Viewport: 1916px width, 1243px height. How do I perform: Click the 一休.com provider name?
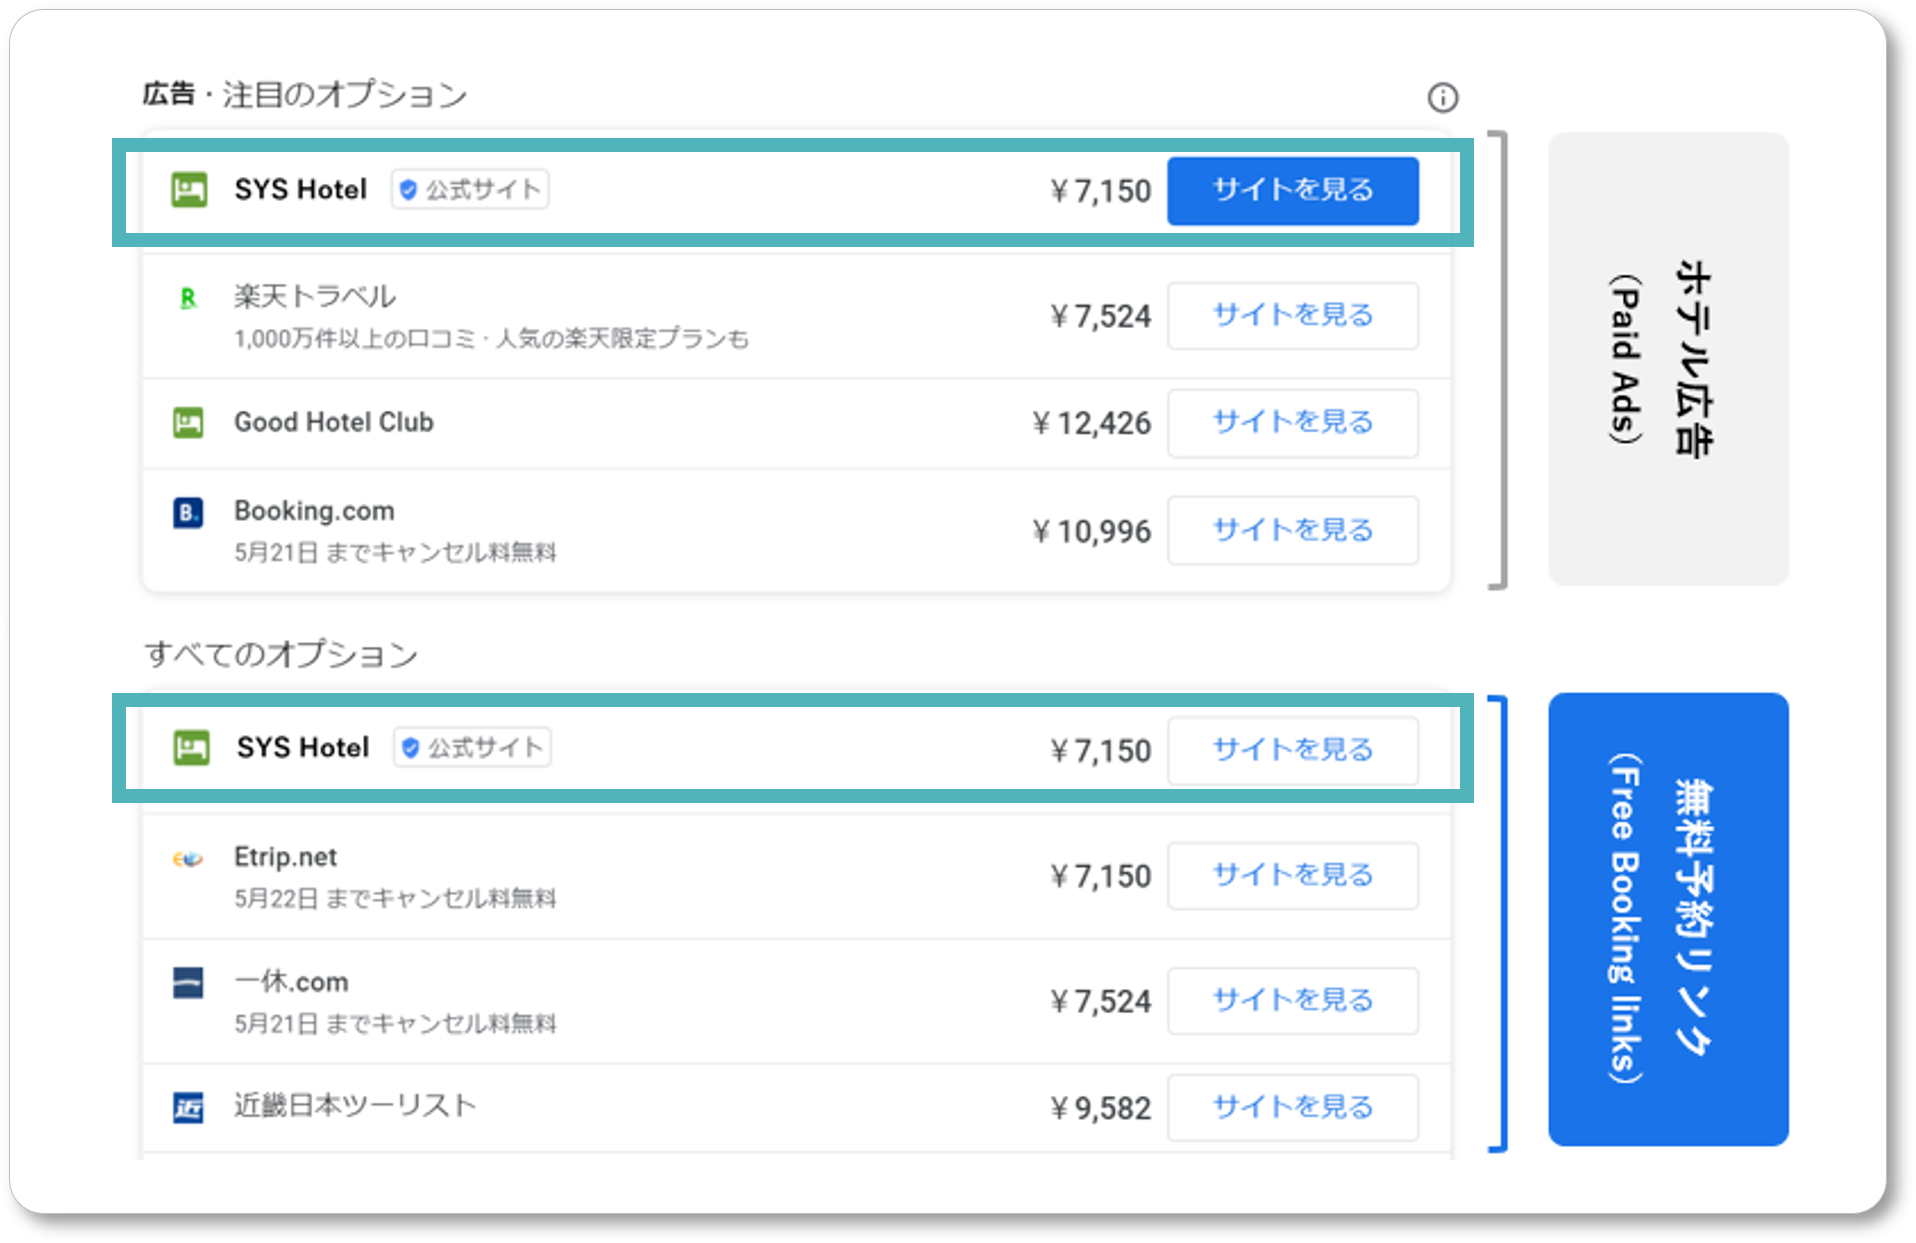click(291, 982)
